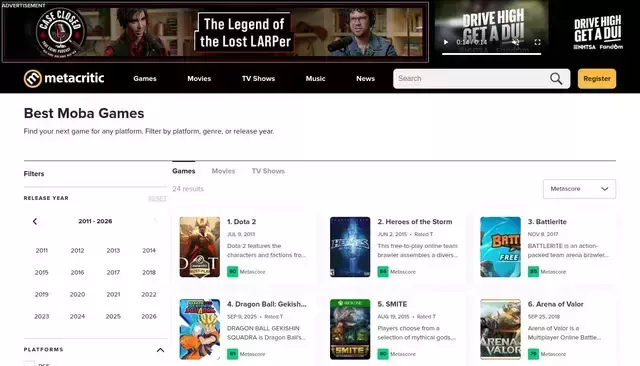Image resolution: width=640 pixels, height=366 pixels.
Task: Open the Heroes of the Storm cover
Action: pos(350,247)
